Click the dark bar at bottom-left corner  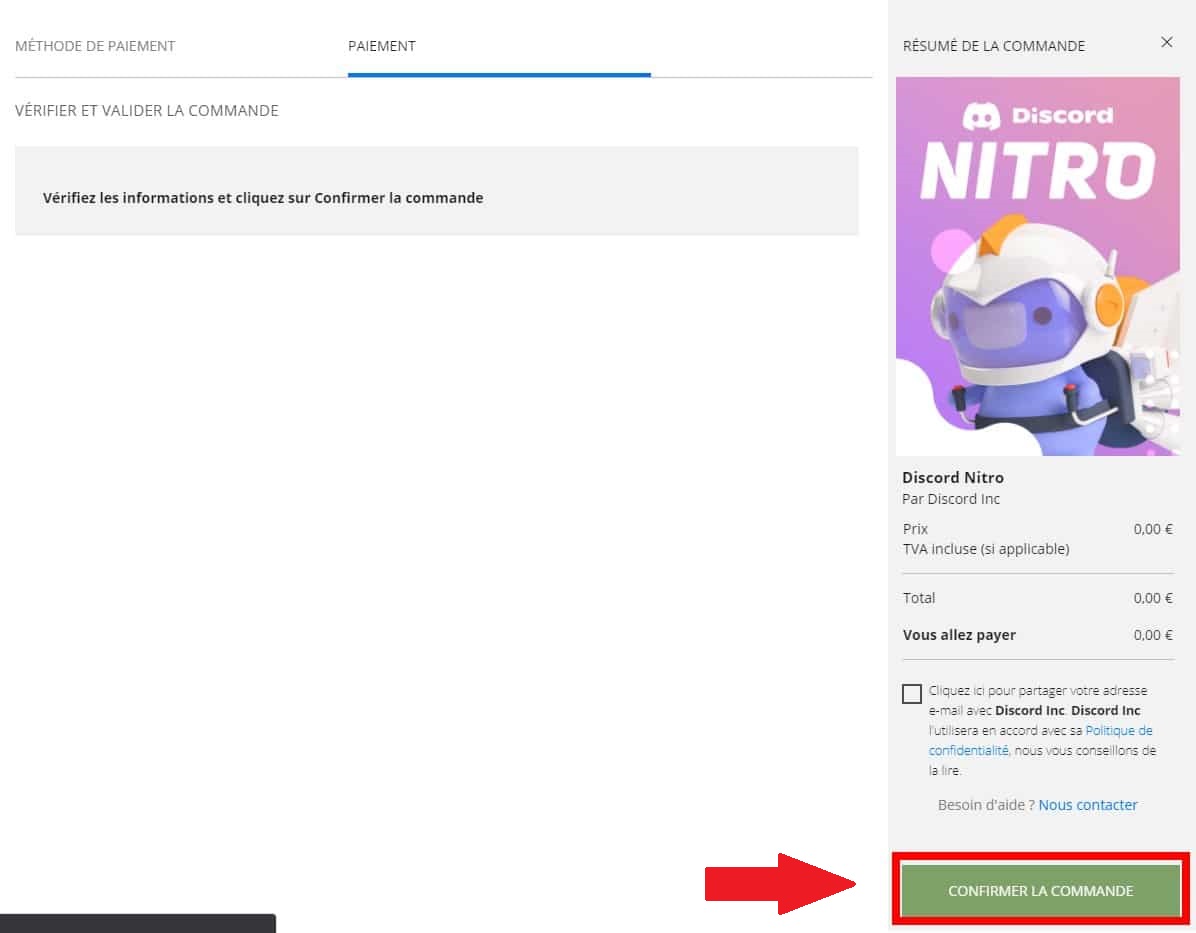137,923
